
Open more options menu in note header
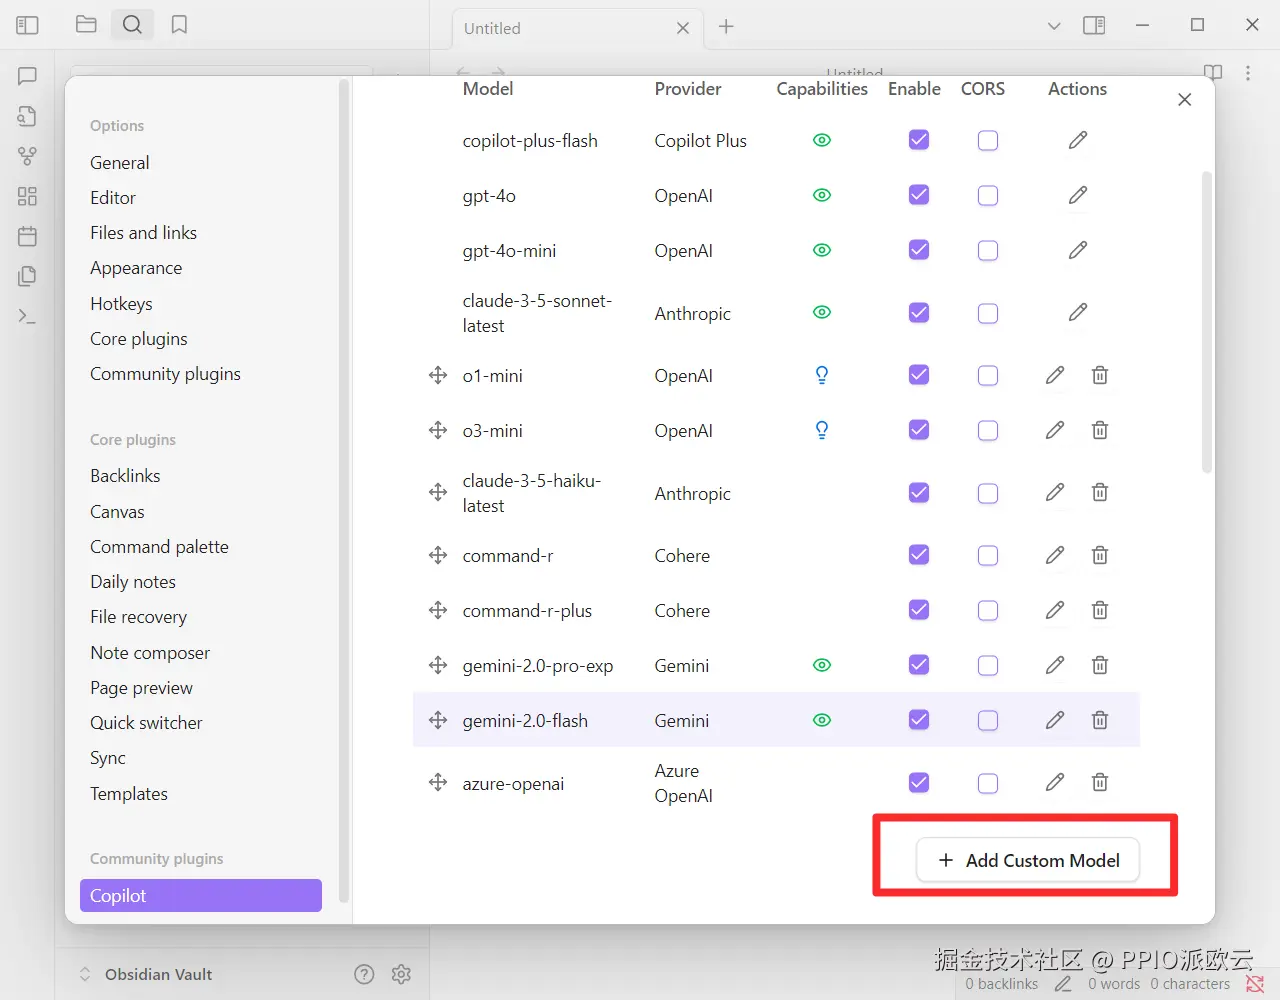tap(1248, 73)
